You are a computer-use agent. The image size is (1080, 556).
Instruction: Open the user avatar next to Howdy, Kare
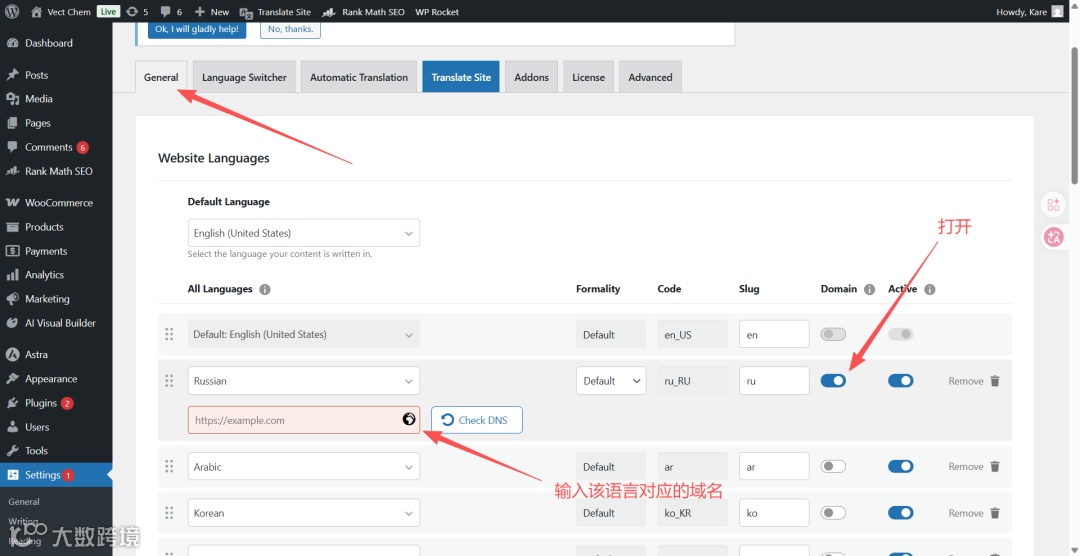[1057, 12]
